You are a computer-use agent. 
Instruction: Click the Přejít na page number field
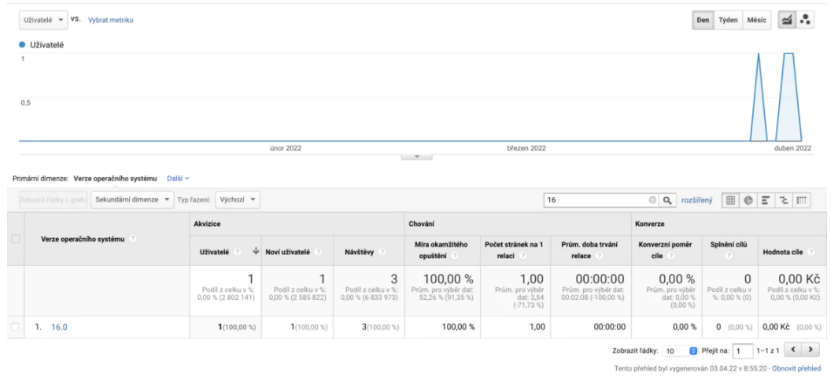[742, 351]
